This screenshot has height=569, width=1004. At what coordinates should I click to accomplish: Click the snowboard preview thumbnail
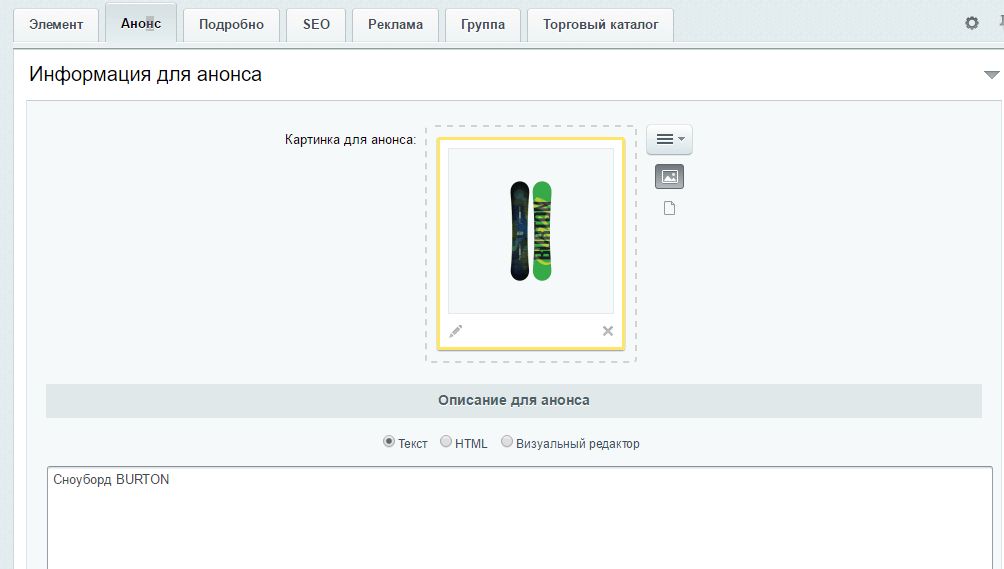coord(531,231)
